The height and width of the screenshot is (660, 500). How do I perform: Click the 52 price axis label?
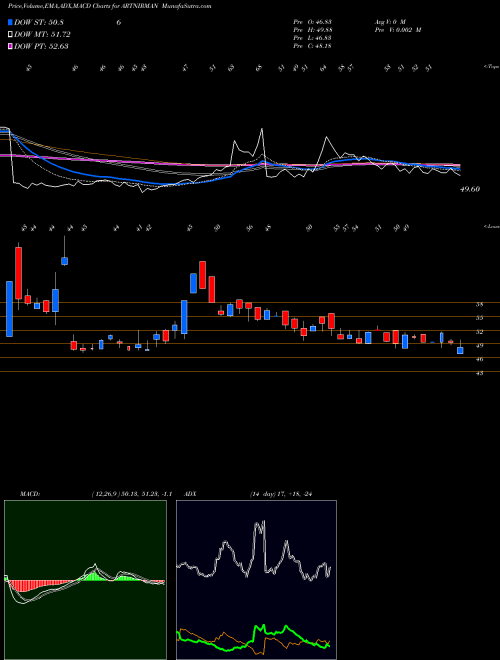click(x=479, y=332)
